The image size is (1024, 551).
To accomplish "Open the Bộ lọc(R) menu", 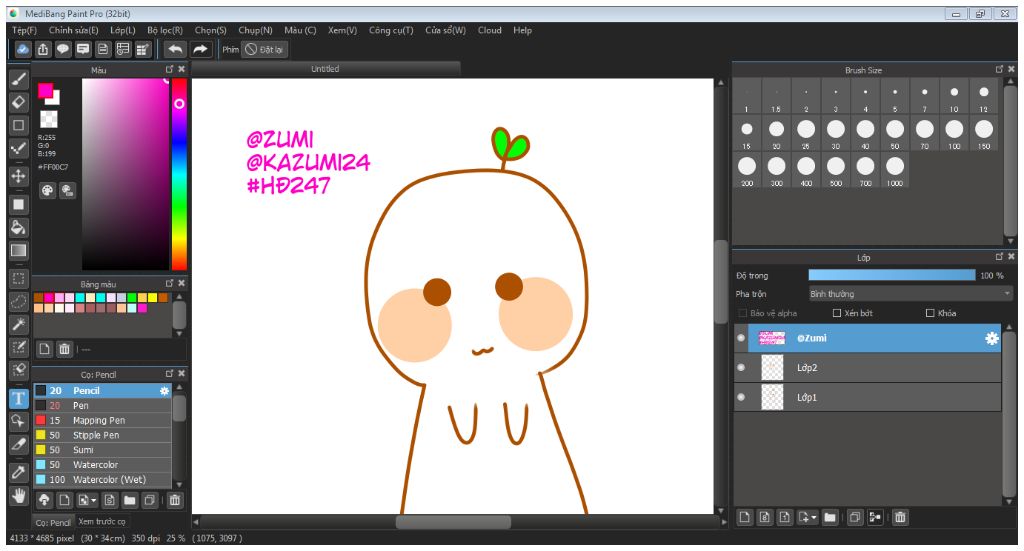I will coord(165,30).
